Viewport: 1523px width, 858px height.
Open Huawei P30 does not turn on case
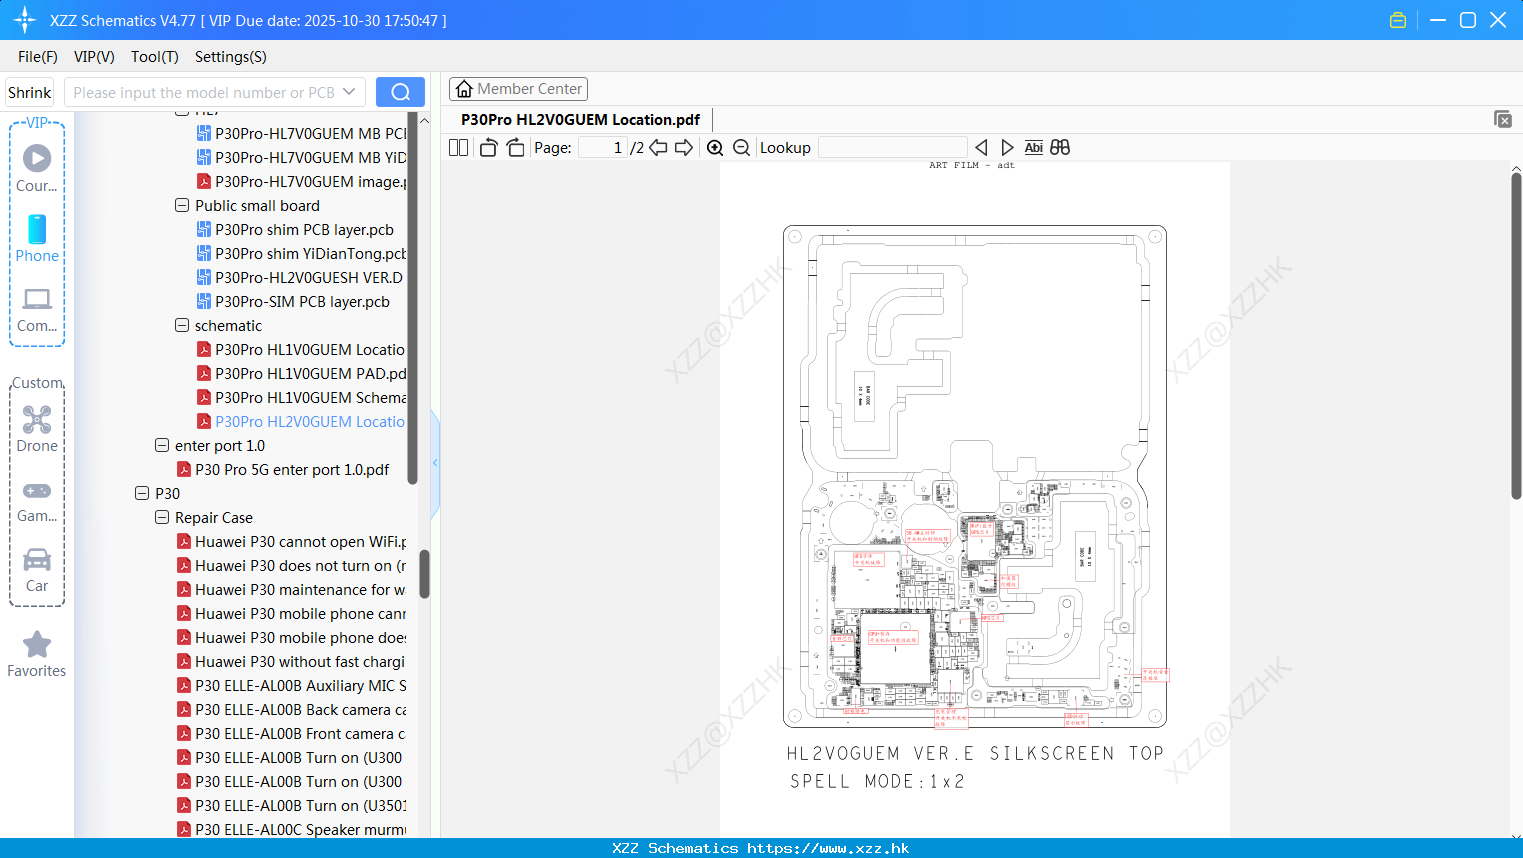coord(291,565)
